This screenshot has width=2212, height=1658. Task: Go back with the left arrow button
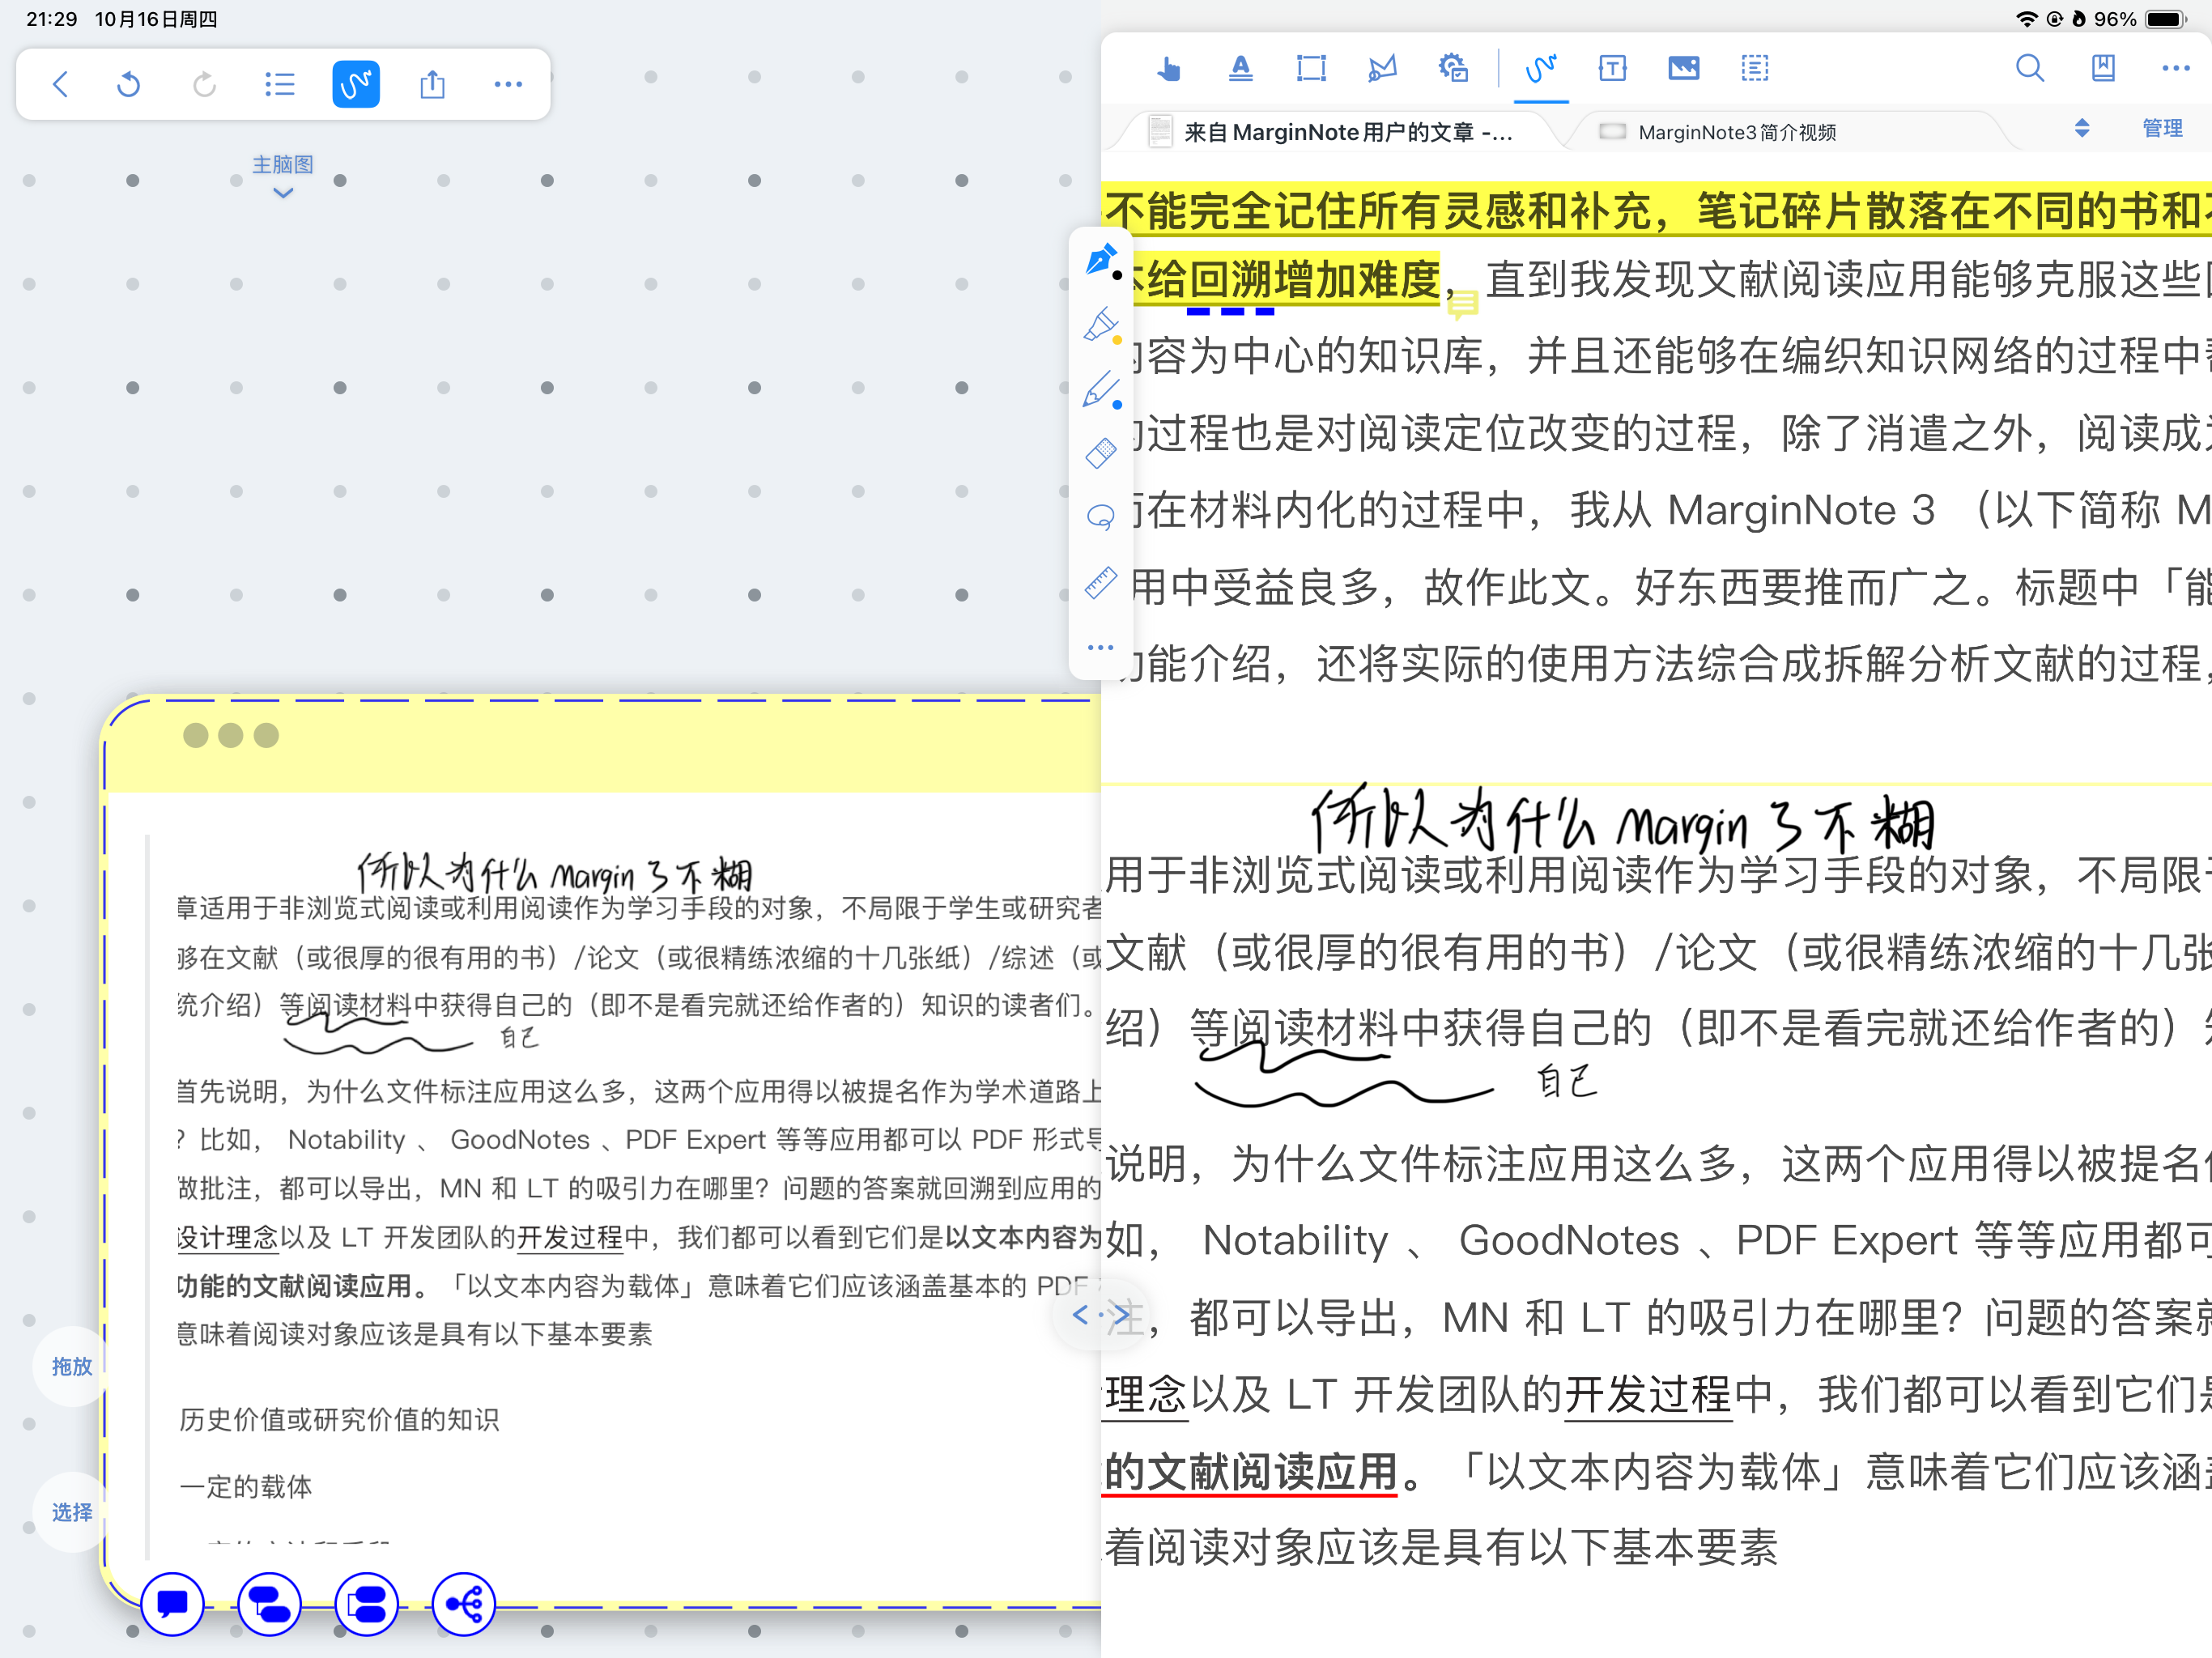[x=61, y=85]
